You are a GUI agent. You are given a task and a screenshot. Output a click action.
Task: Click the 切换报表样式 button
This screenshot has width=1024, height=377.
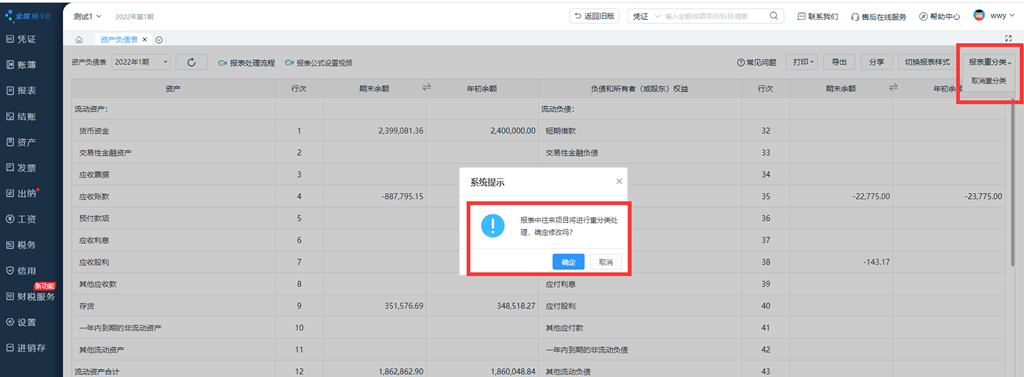point(927,63)
